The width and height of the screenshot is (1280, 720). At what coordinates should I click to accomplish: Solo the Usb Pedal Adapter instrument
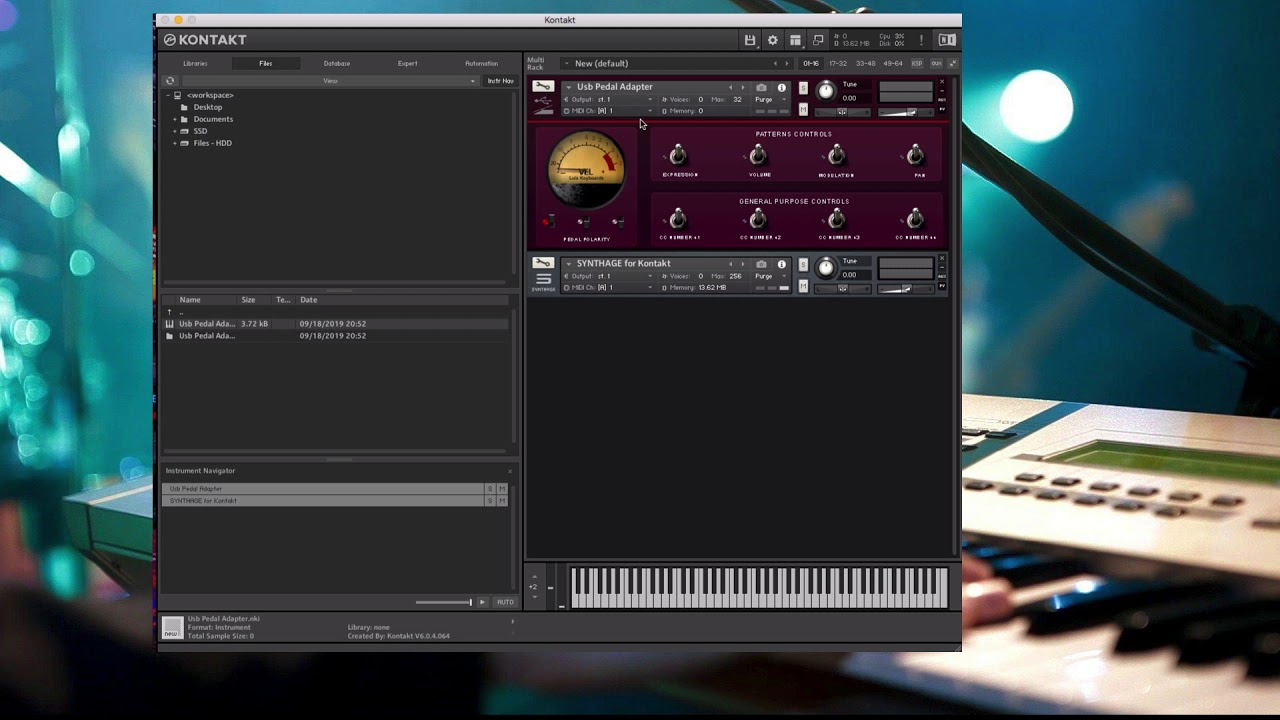pyautogui.click(x=803, y=88)
